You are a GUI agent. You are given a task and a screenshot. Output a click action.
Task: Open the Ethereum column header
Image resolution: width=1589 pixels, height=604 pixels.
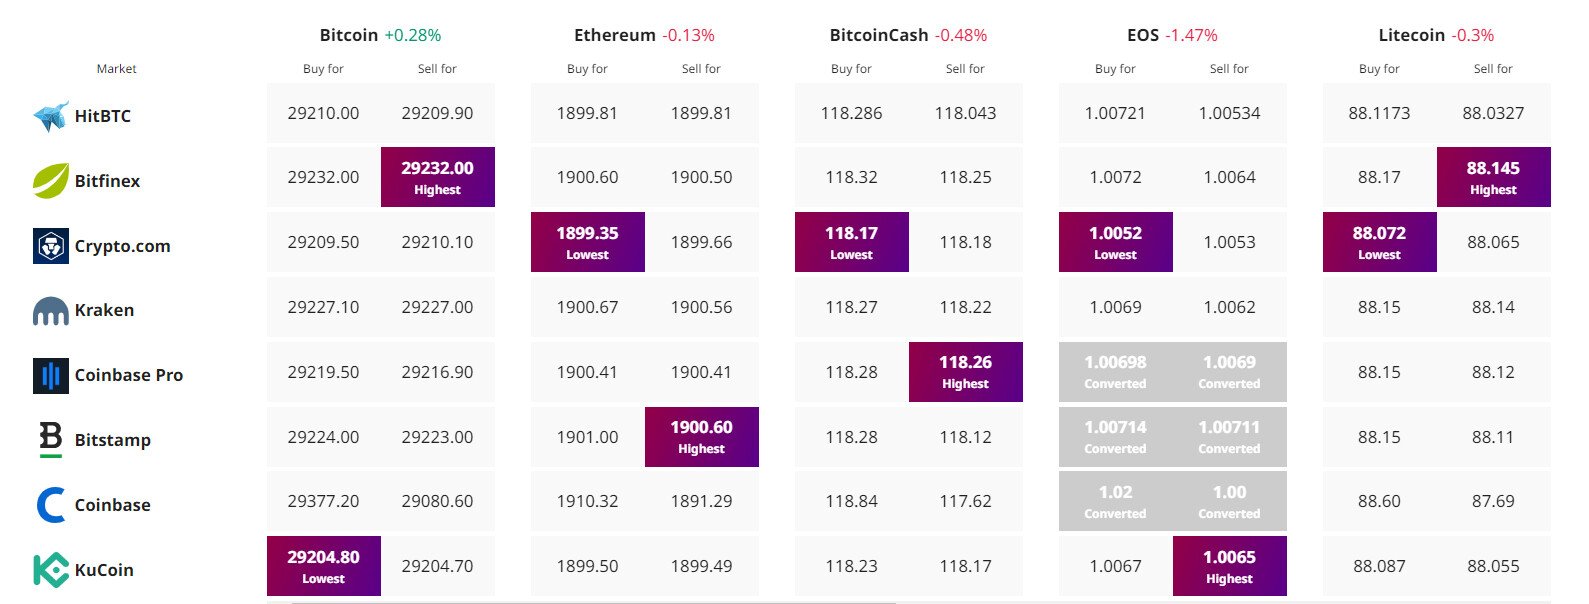pyautogui.click(x=614, y=35)
